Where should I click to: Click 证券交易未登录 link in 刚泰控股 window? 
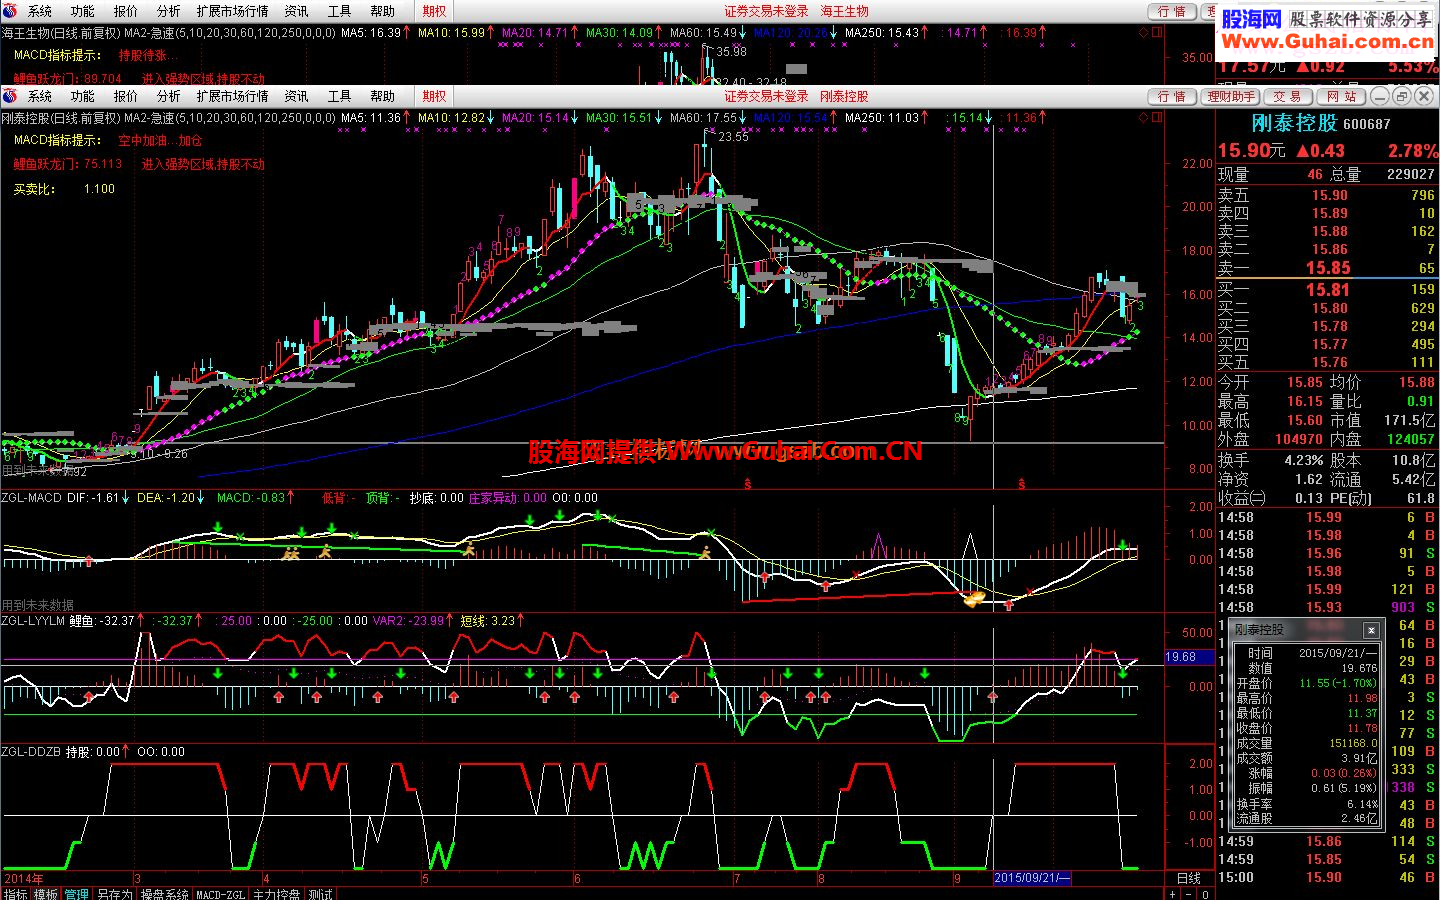point(767,96)
